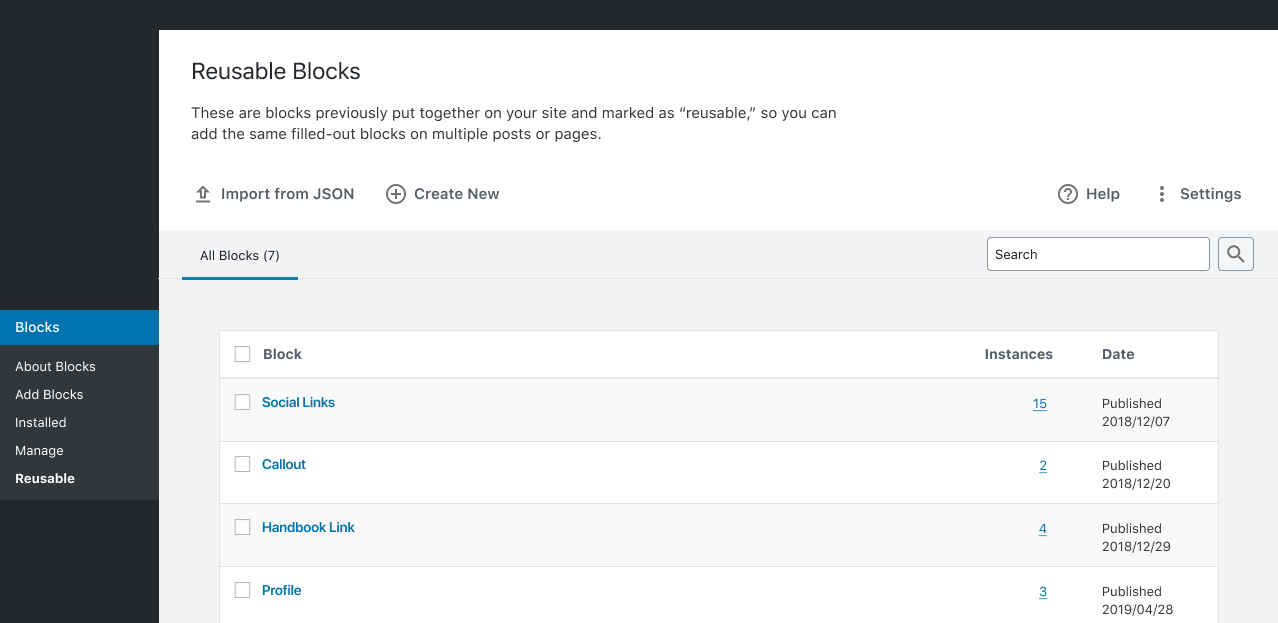Viewport: 1278px width, 623px height.
Task: Open Installed from the sidebar menu
Action: pos(40,422)
